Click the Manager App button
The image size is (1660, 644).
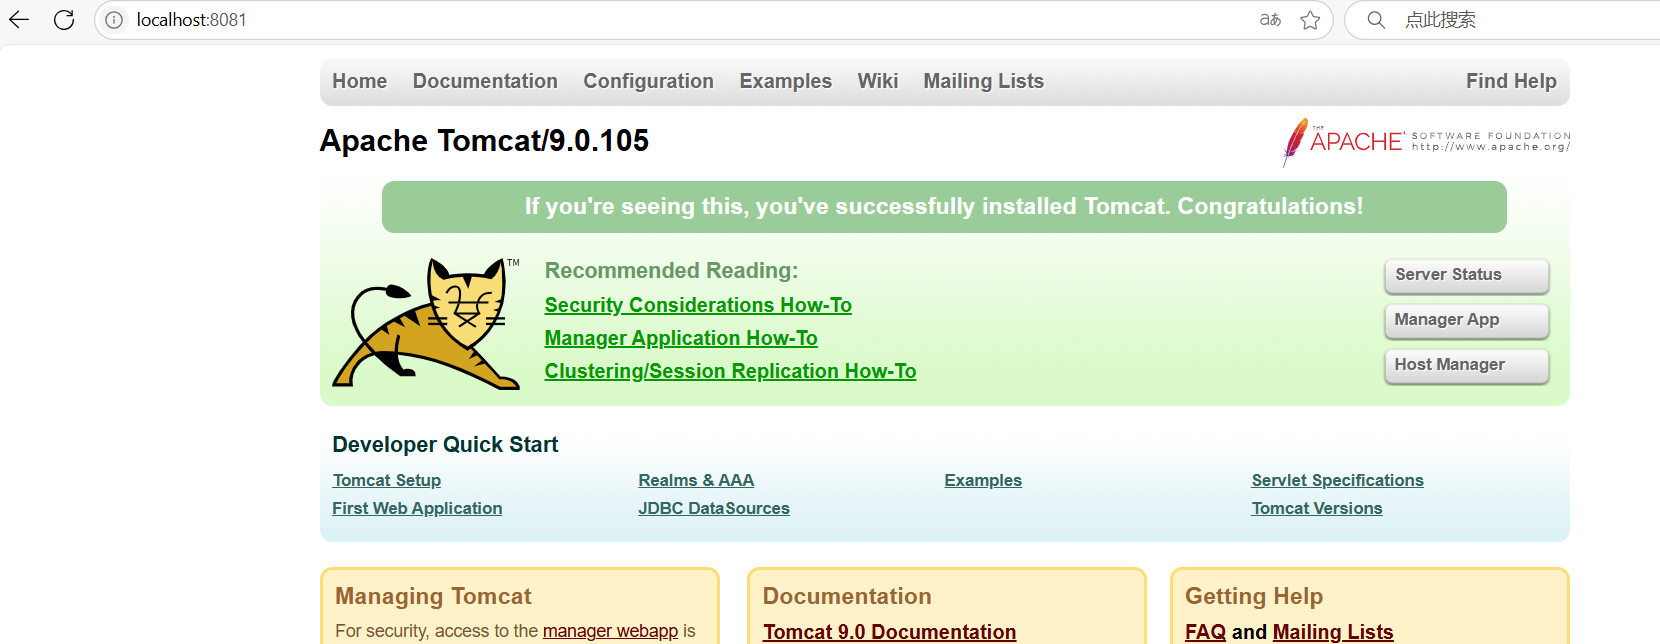pyautogui.click(x=1467, y=320)
